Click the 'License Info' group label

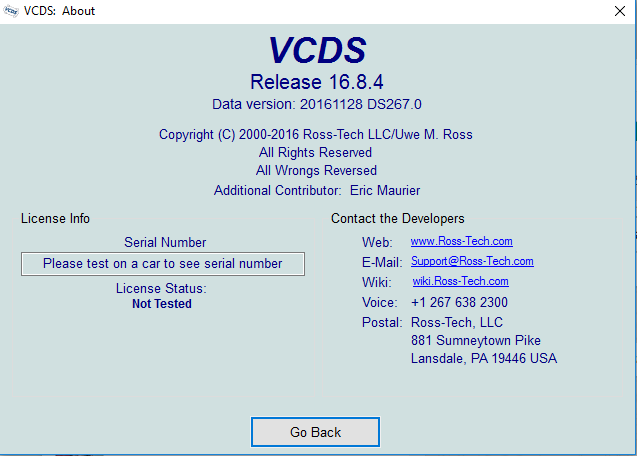(x=55, y=218)
